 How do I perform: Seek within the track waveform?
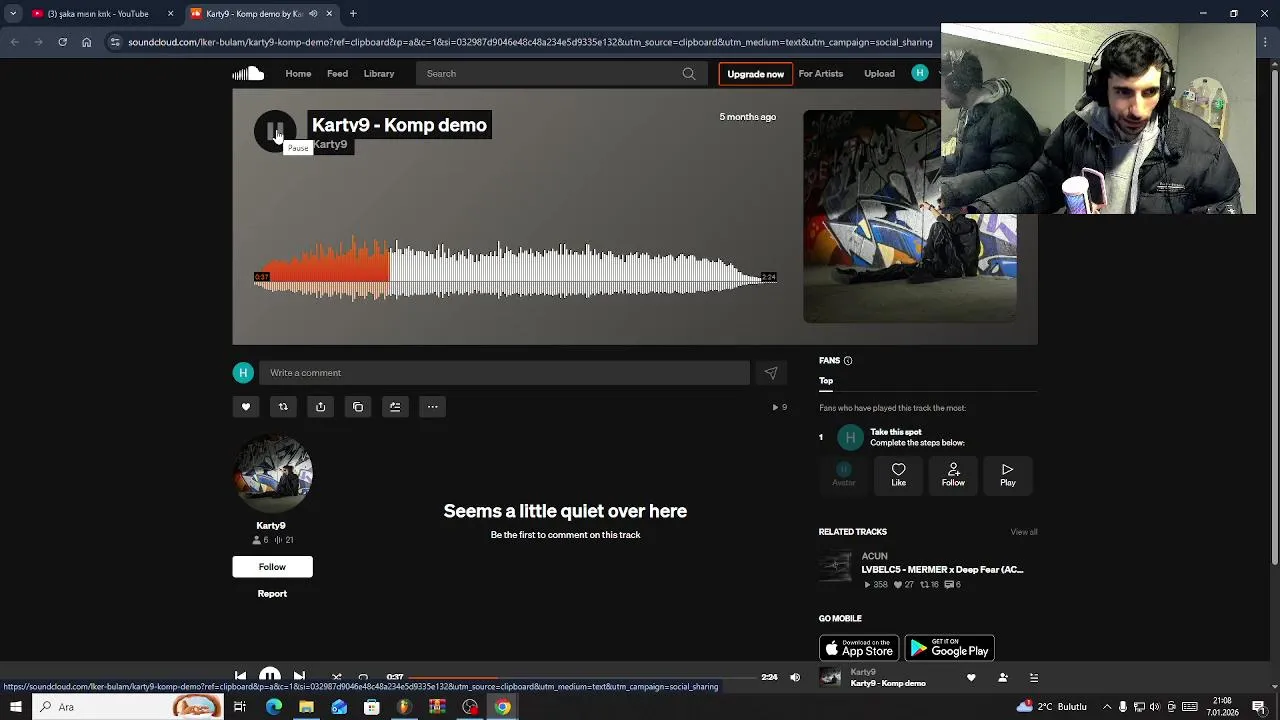(x=515, y=270)
